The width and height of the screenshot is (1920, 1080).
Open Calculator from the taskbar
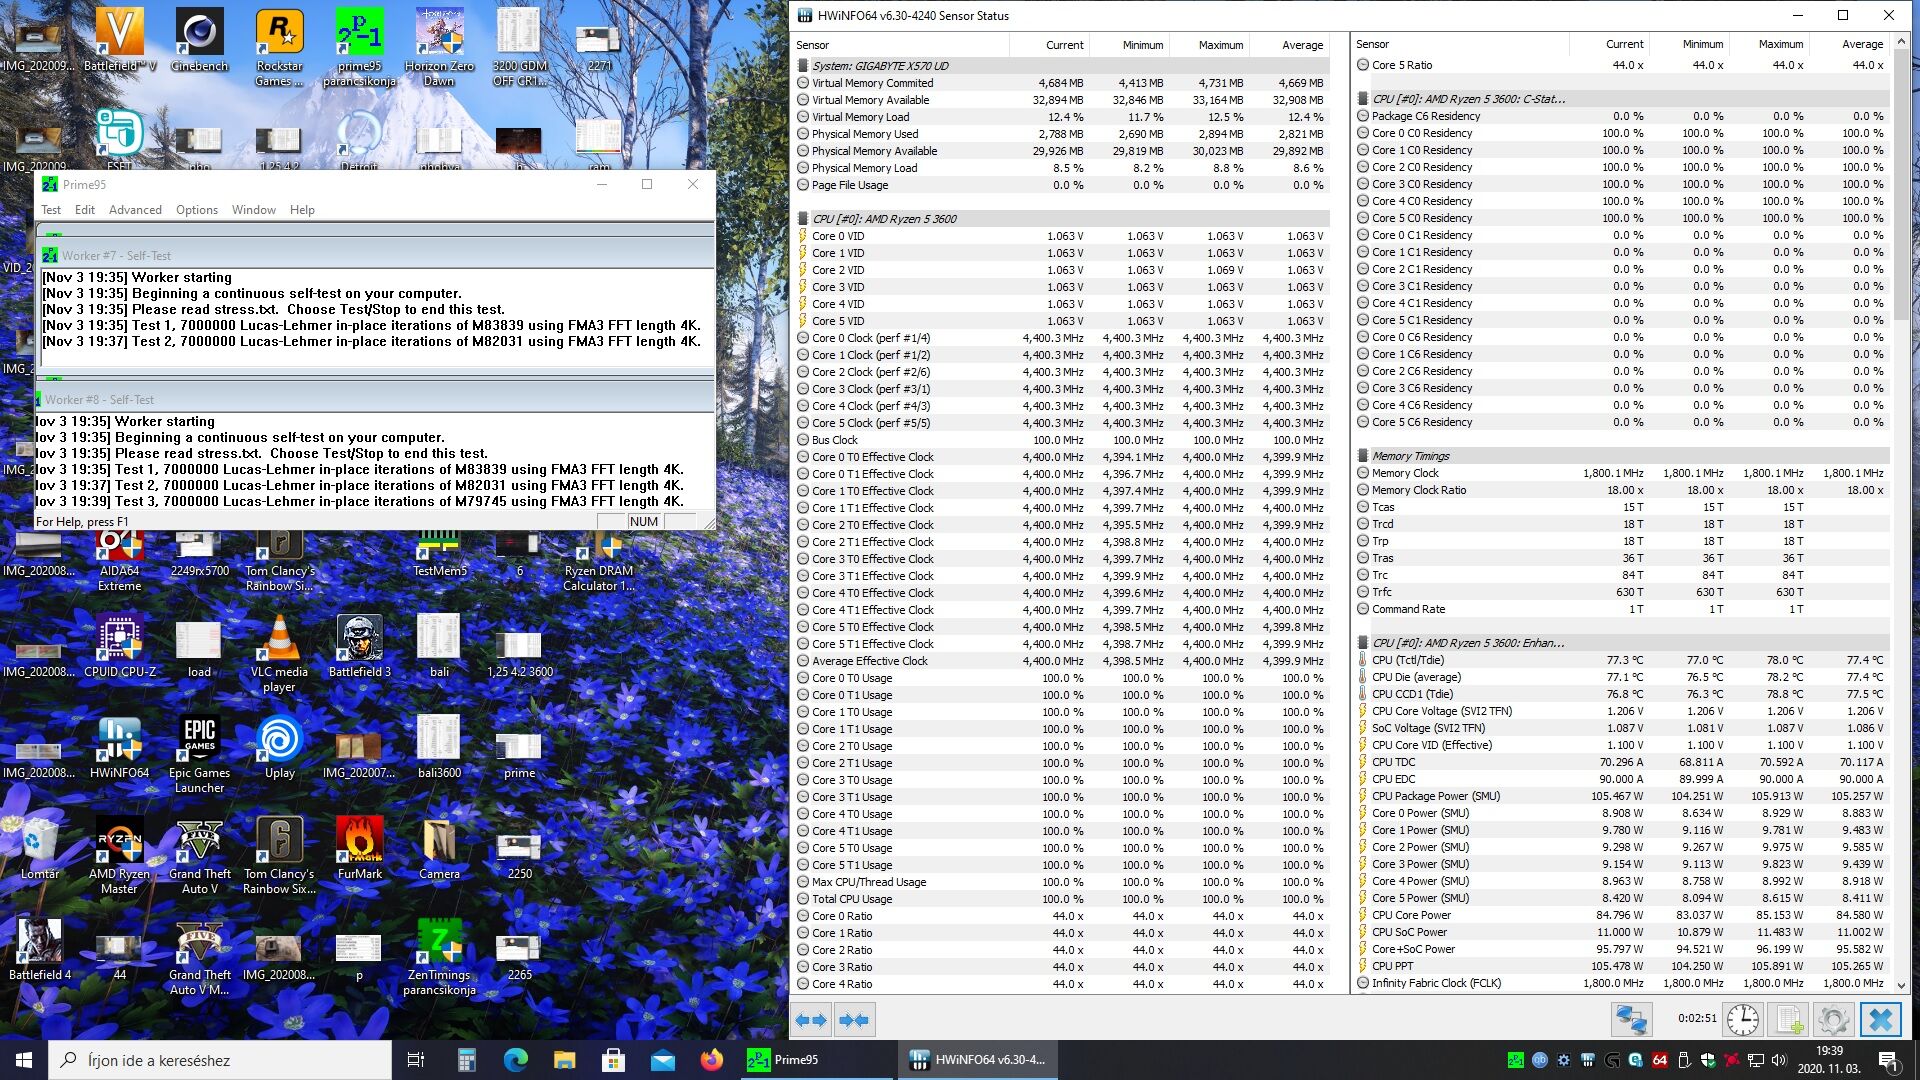(466, 1060)
